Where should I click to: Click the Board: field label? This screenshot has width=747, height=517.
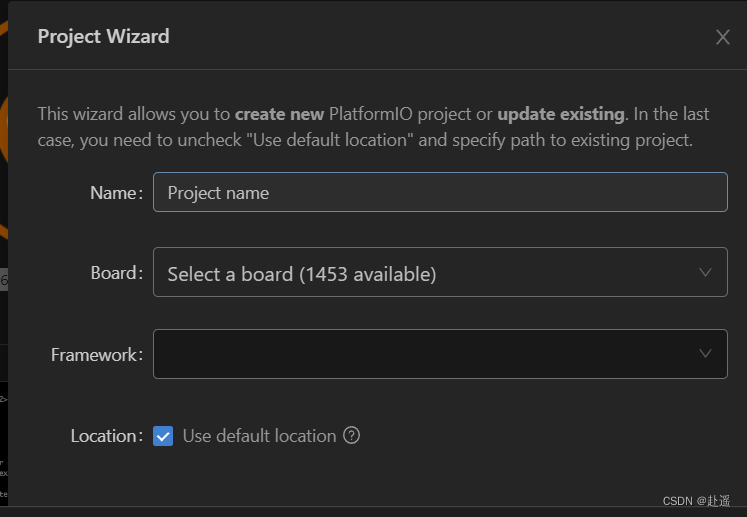[117, 273]
